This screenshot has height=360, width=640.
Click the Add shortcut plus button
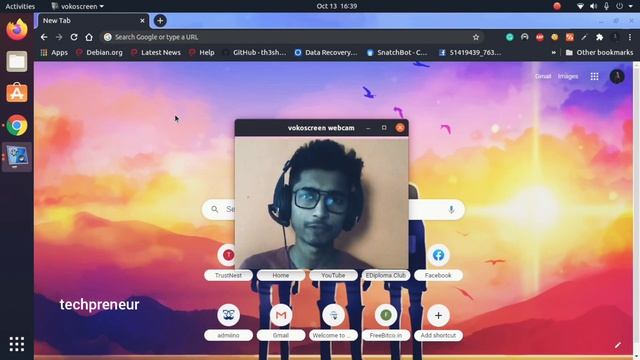point(438,316)
